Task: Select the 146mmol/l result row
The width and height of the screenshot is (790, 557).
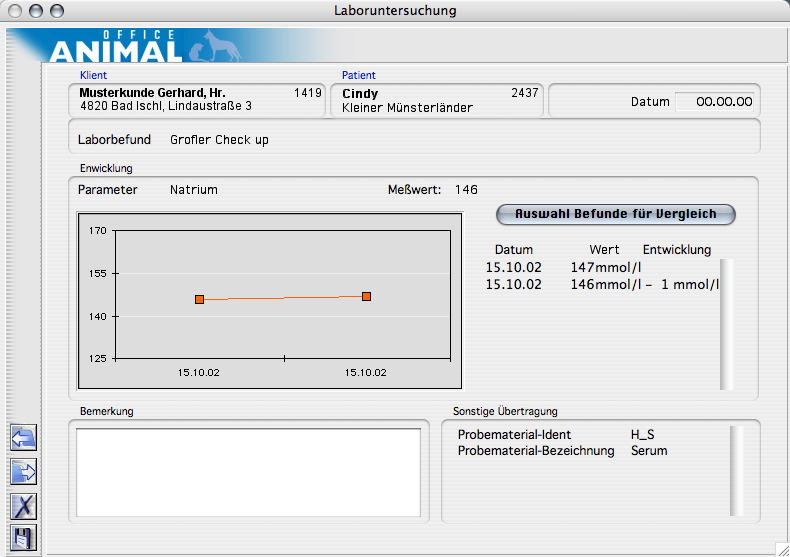Action: [x=600, y=284]
